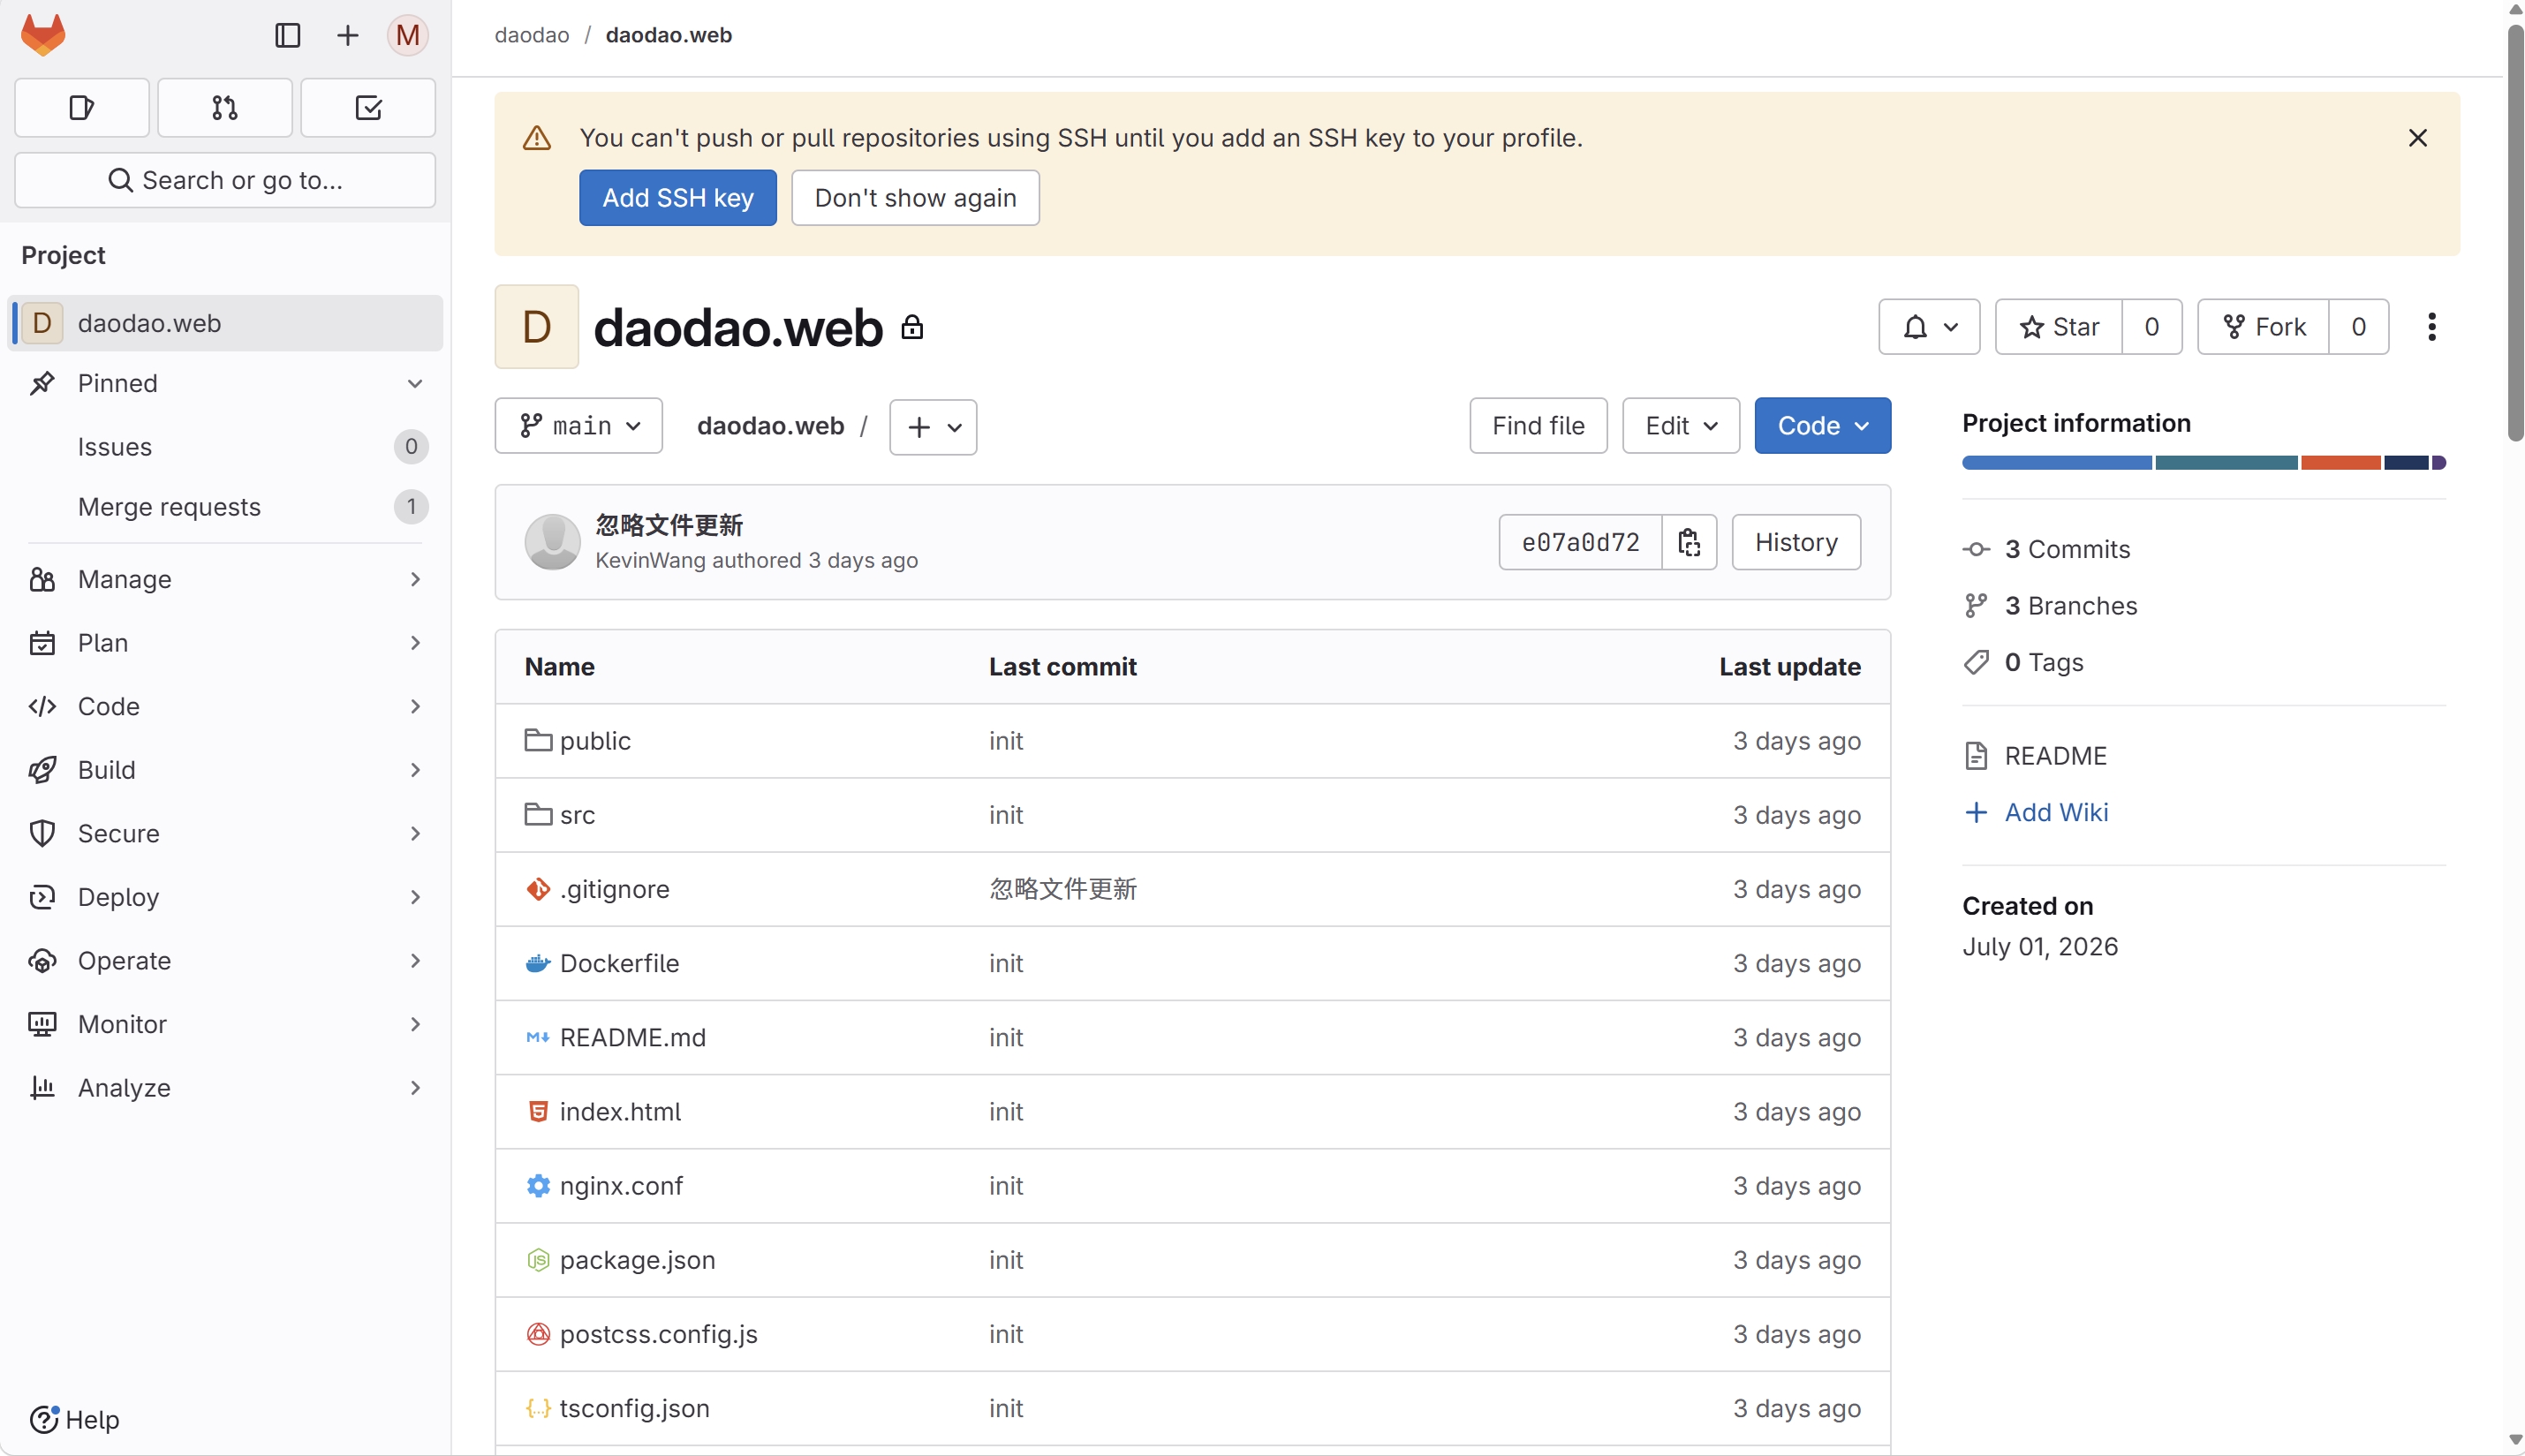
Task: Open the to-do list icon
Action: (368, 107)
